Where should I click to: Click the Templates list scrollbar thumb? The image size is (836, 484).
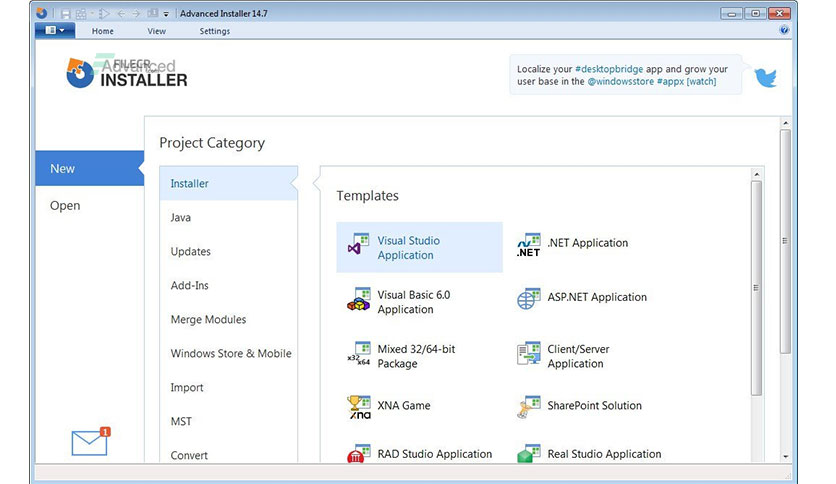pyautogui.click(x=757, y=288)
